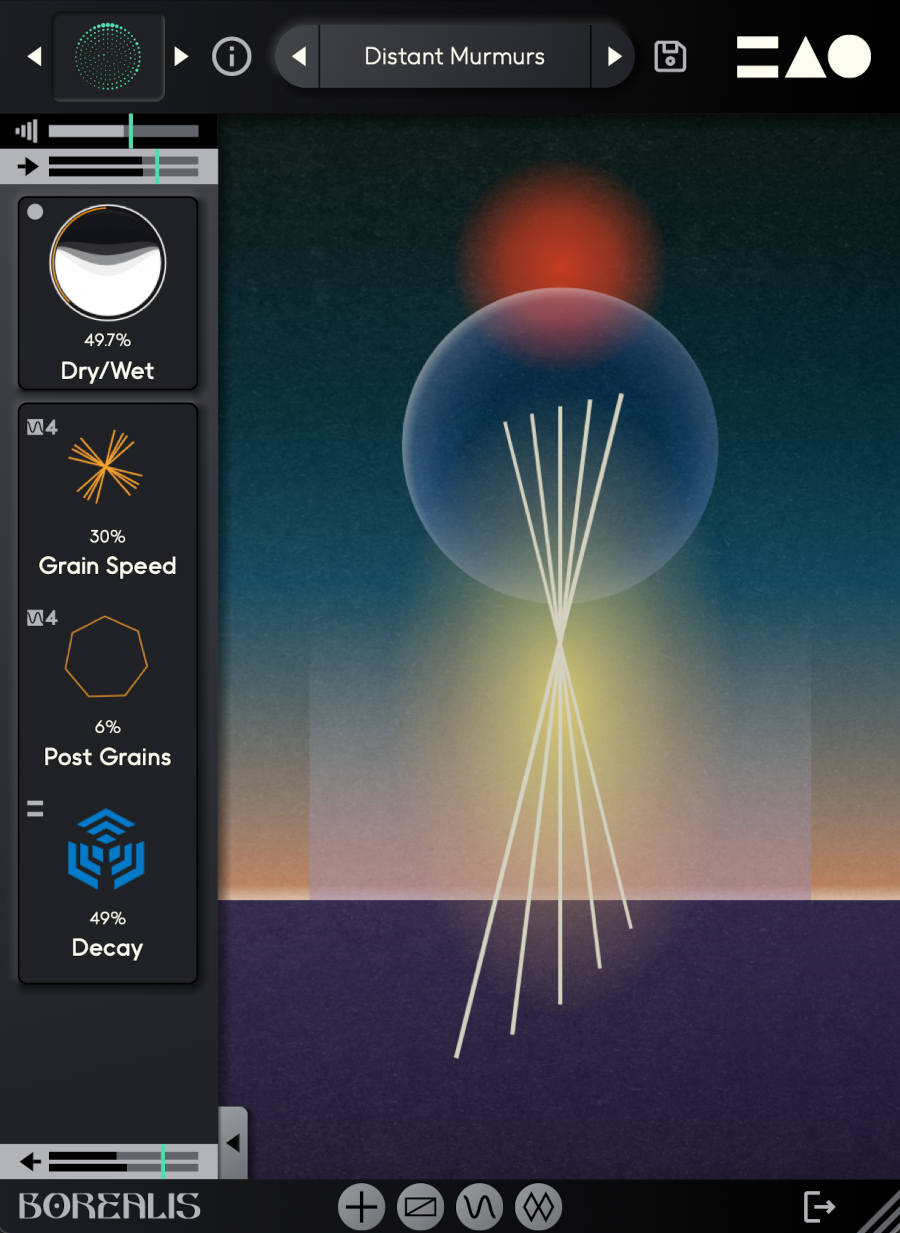Viewport: 900px width, 1233px height.
Task: Click the save preset disk icon
Action: 670,56
